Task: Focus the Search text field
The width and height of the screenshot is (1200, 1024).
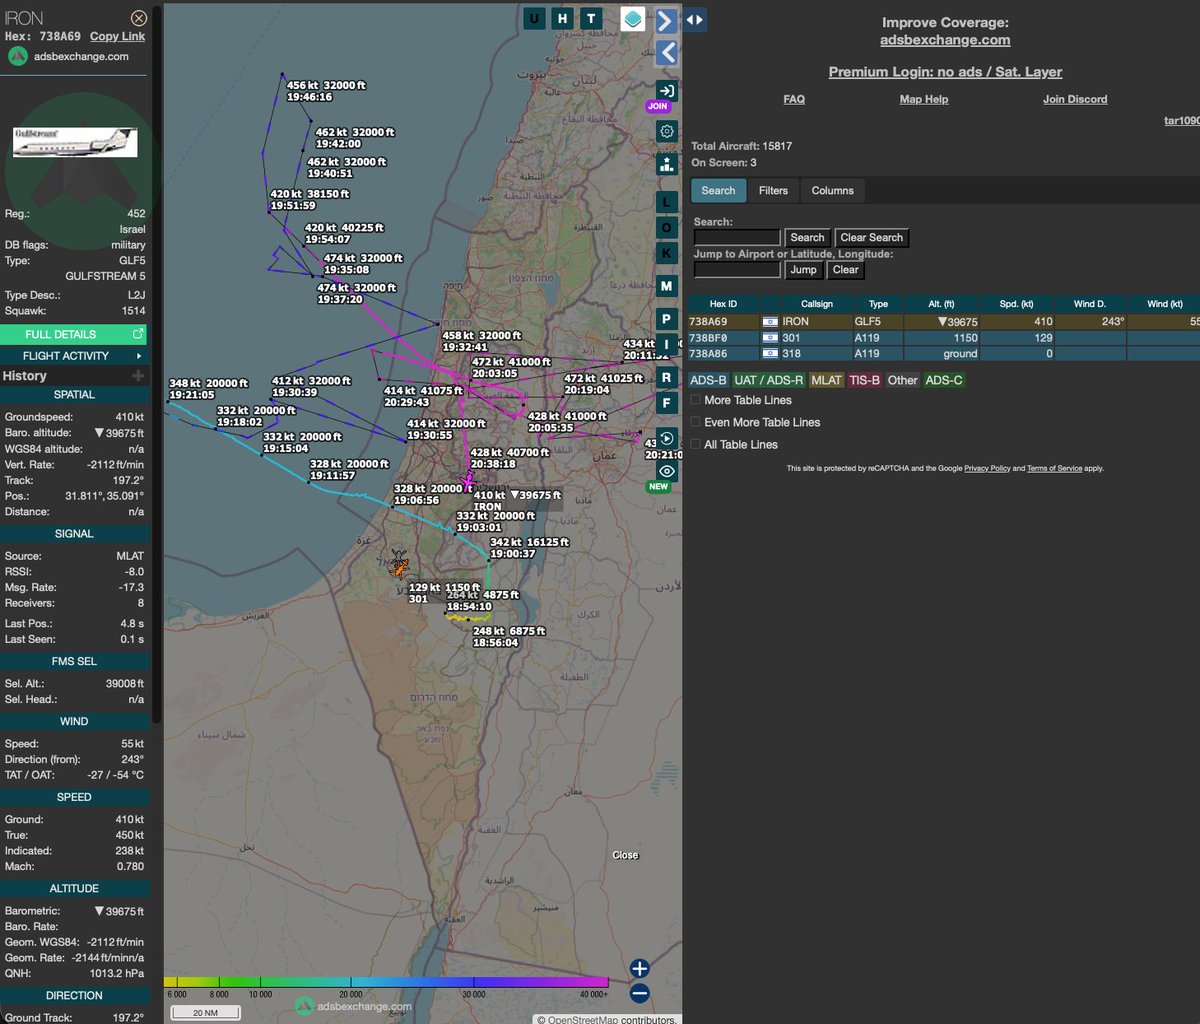Action: click(737, 238)
